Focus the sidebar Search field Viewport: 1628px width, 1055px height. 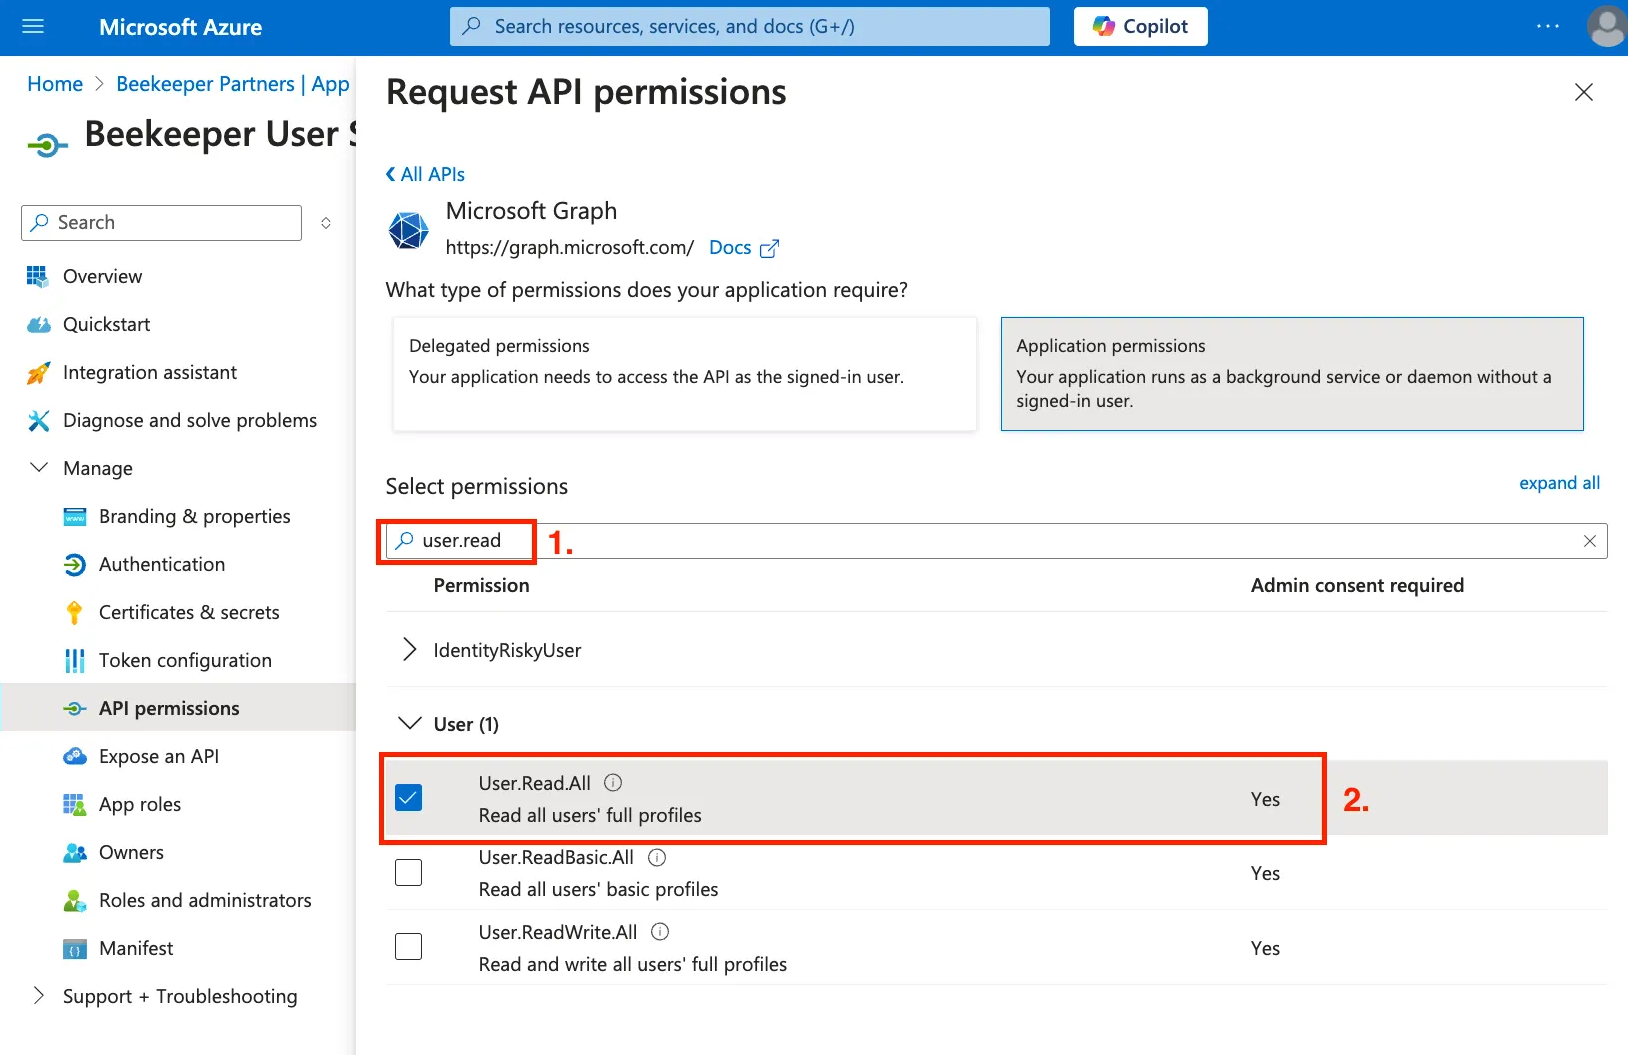(x=161, y=223)
